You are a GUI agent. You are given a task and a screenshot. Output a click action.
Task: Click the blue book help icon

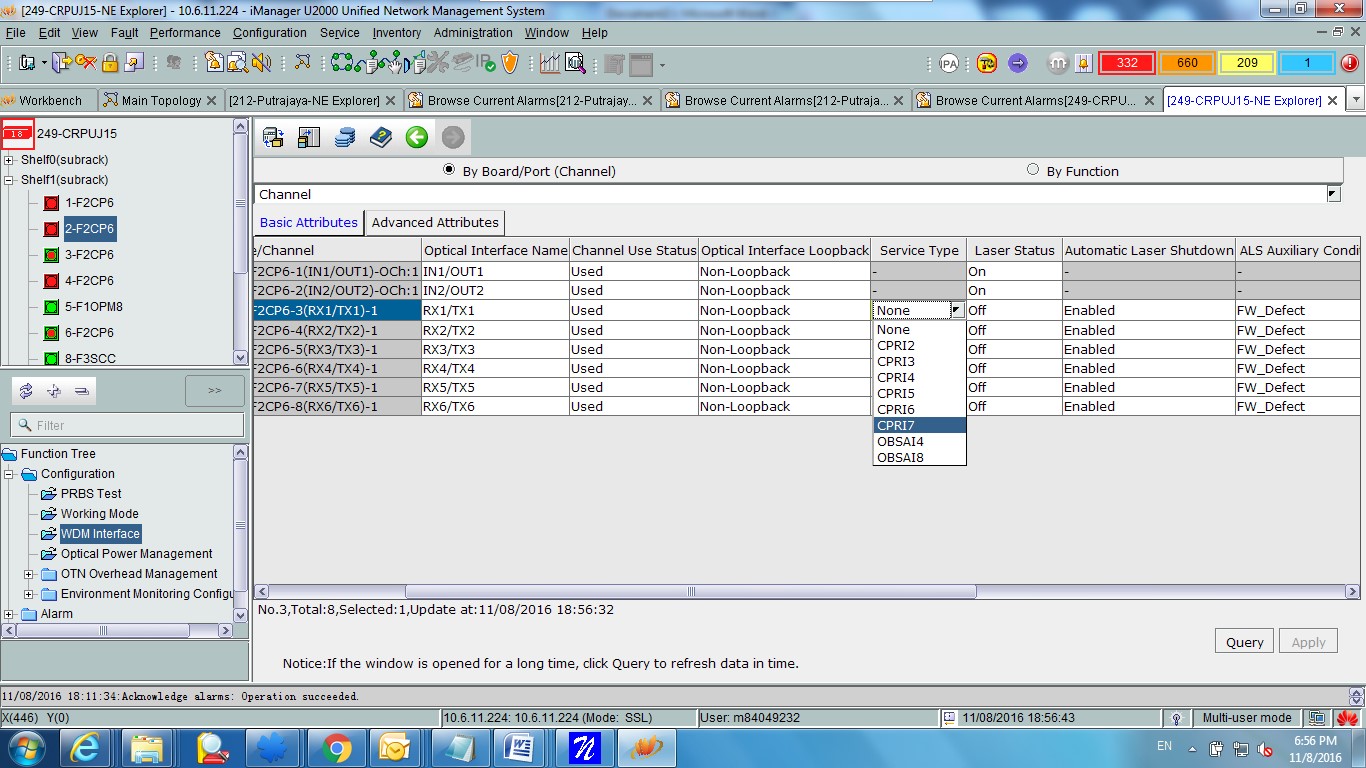pos(381,137)
